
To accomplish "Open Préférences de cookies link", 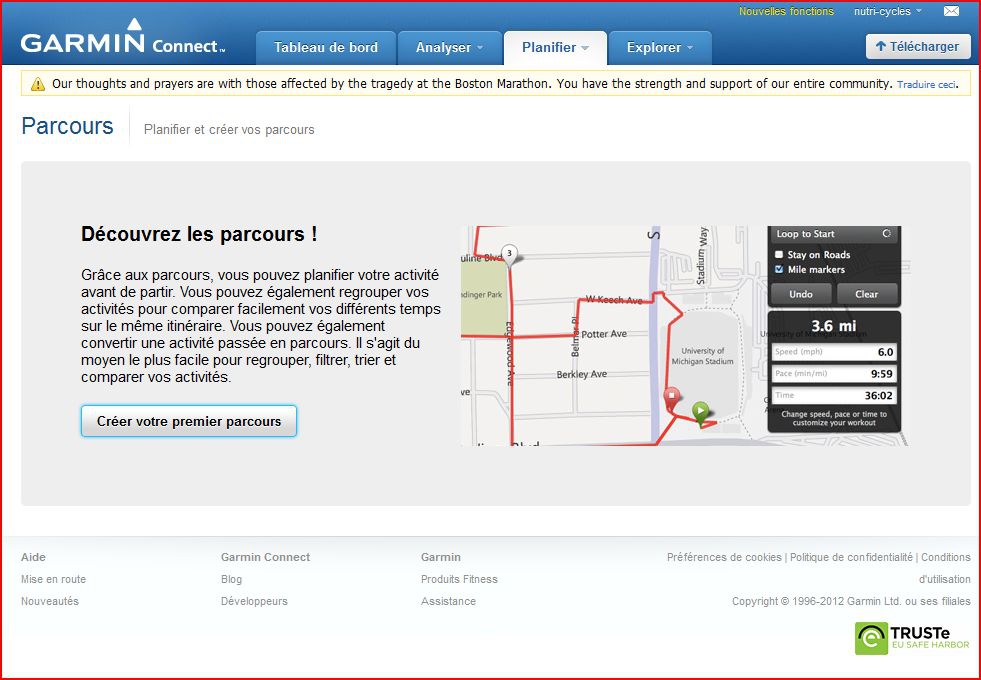I will click(x=724, y=557).
